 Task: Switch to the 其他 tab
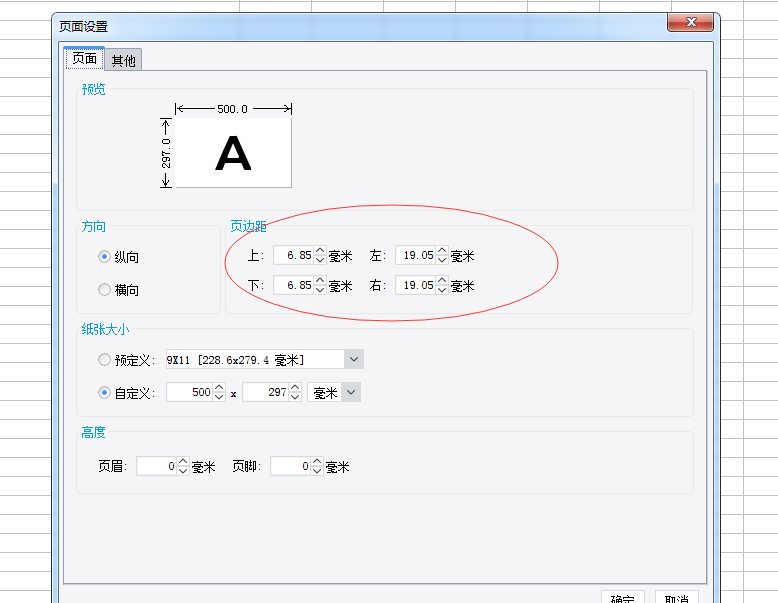[123, 60]
